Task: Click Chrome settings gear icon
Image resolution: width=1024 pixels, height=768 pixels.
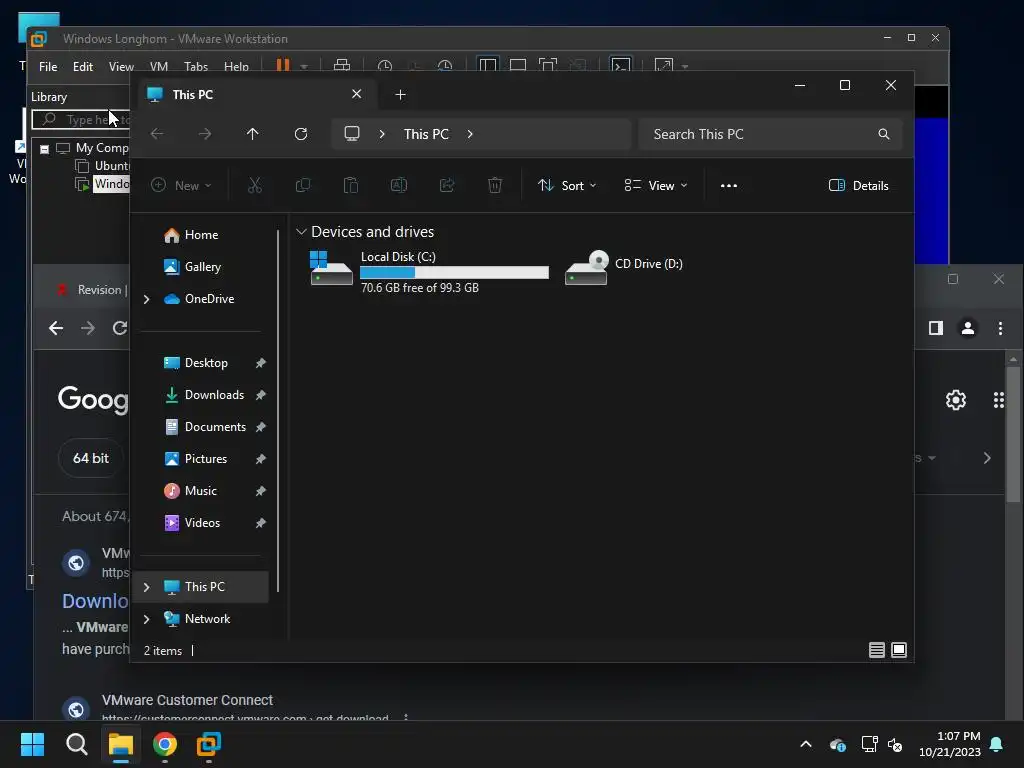Action: pos(955,400)
